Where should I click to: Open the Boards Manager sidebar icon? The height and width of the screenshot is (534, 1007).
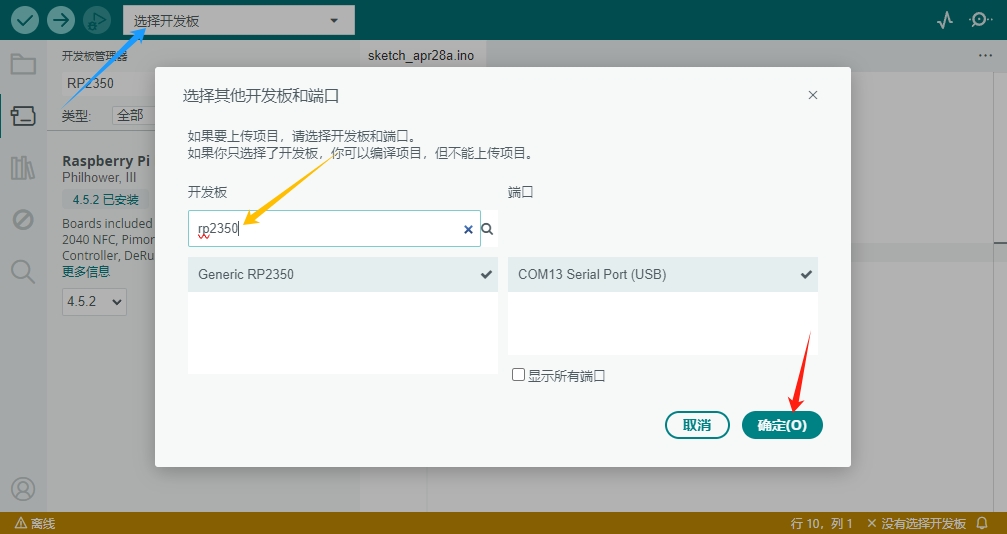coord(23,116)
